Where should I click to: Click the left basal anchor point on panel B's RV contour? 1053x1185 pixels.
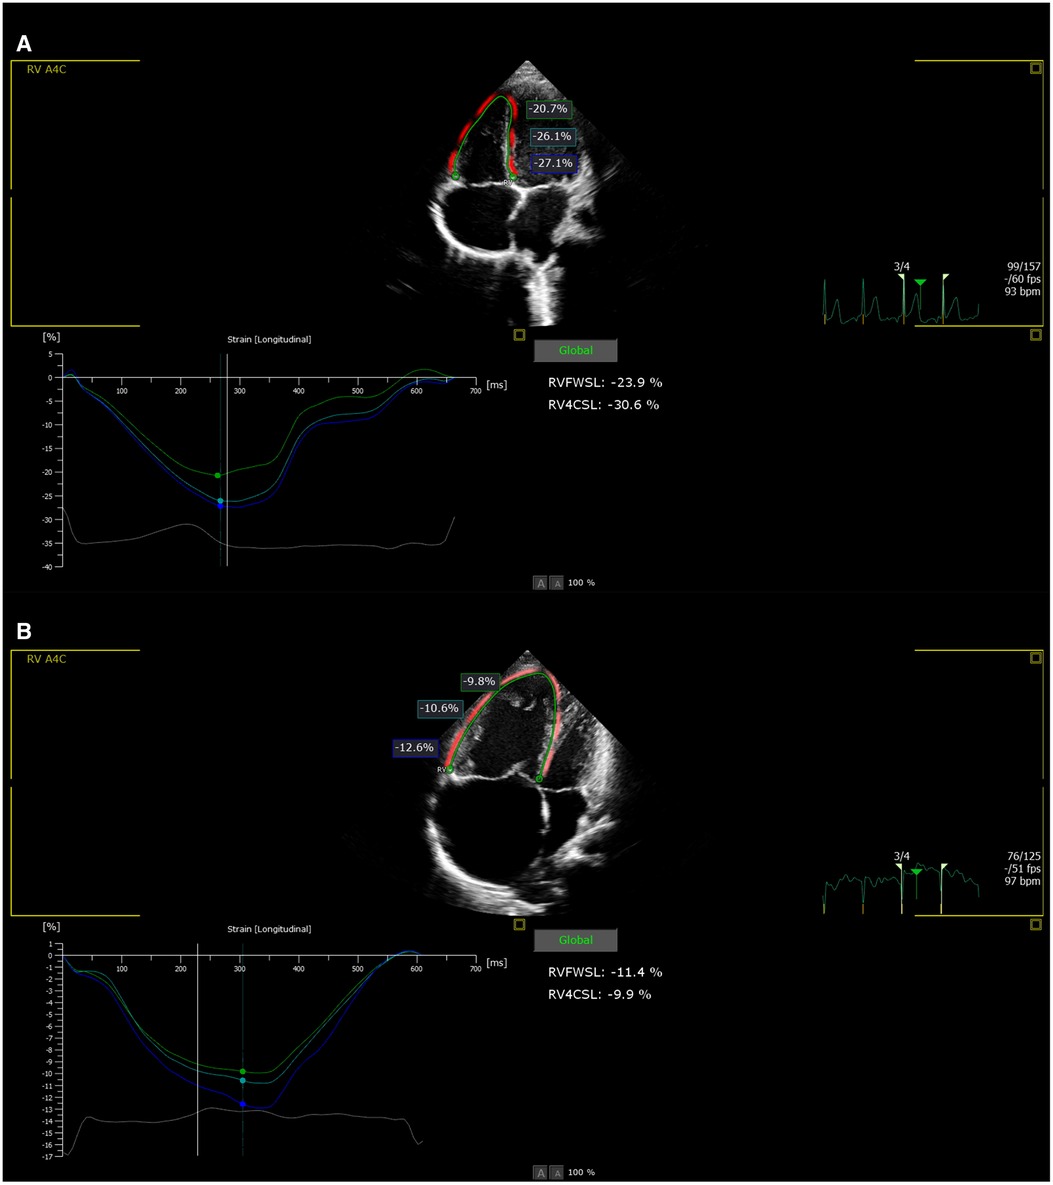[x=450, y=769]
